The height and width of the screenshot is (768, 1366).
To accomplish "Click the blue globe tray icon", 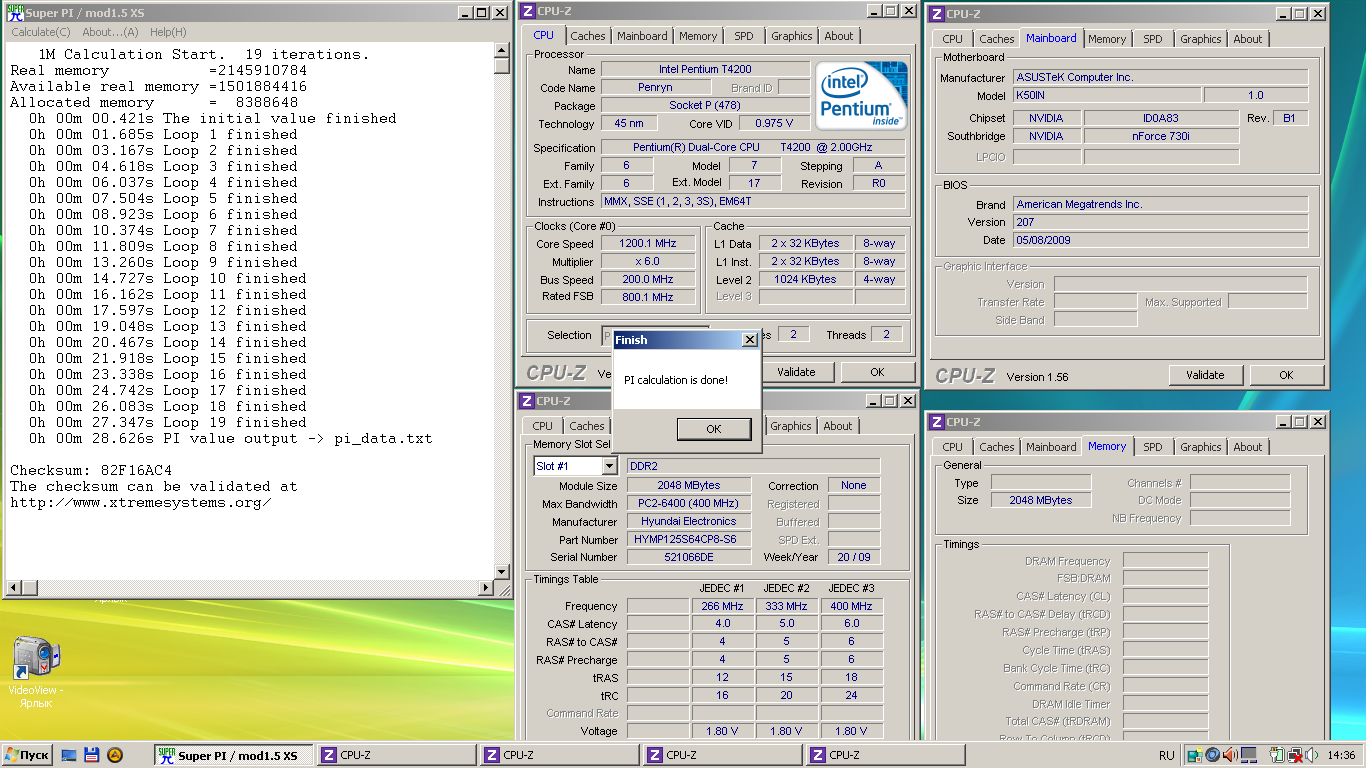I will [x=1212, y=755].
